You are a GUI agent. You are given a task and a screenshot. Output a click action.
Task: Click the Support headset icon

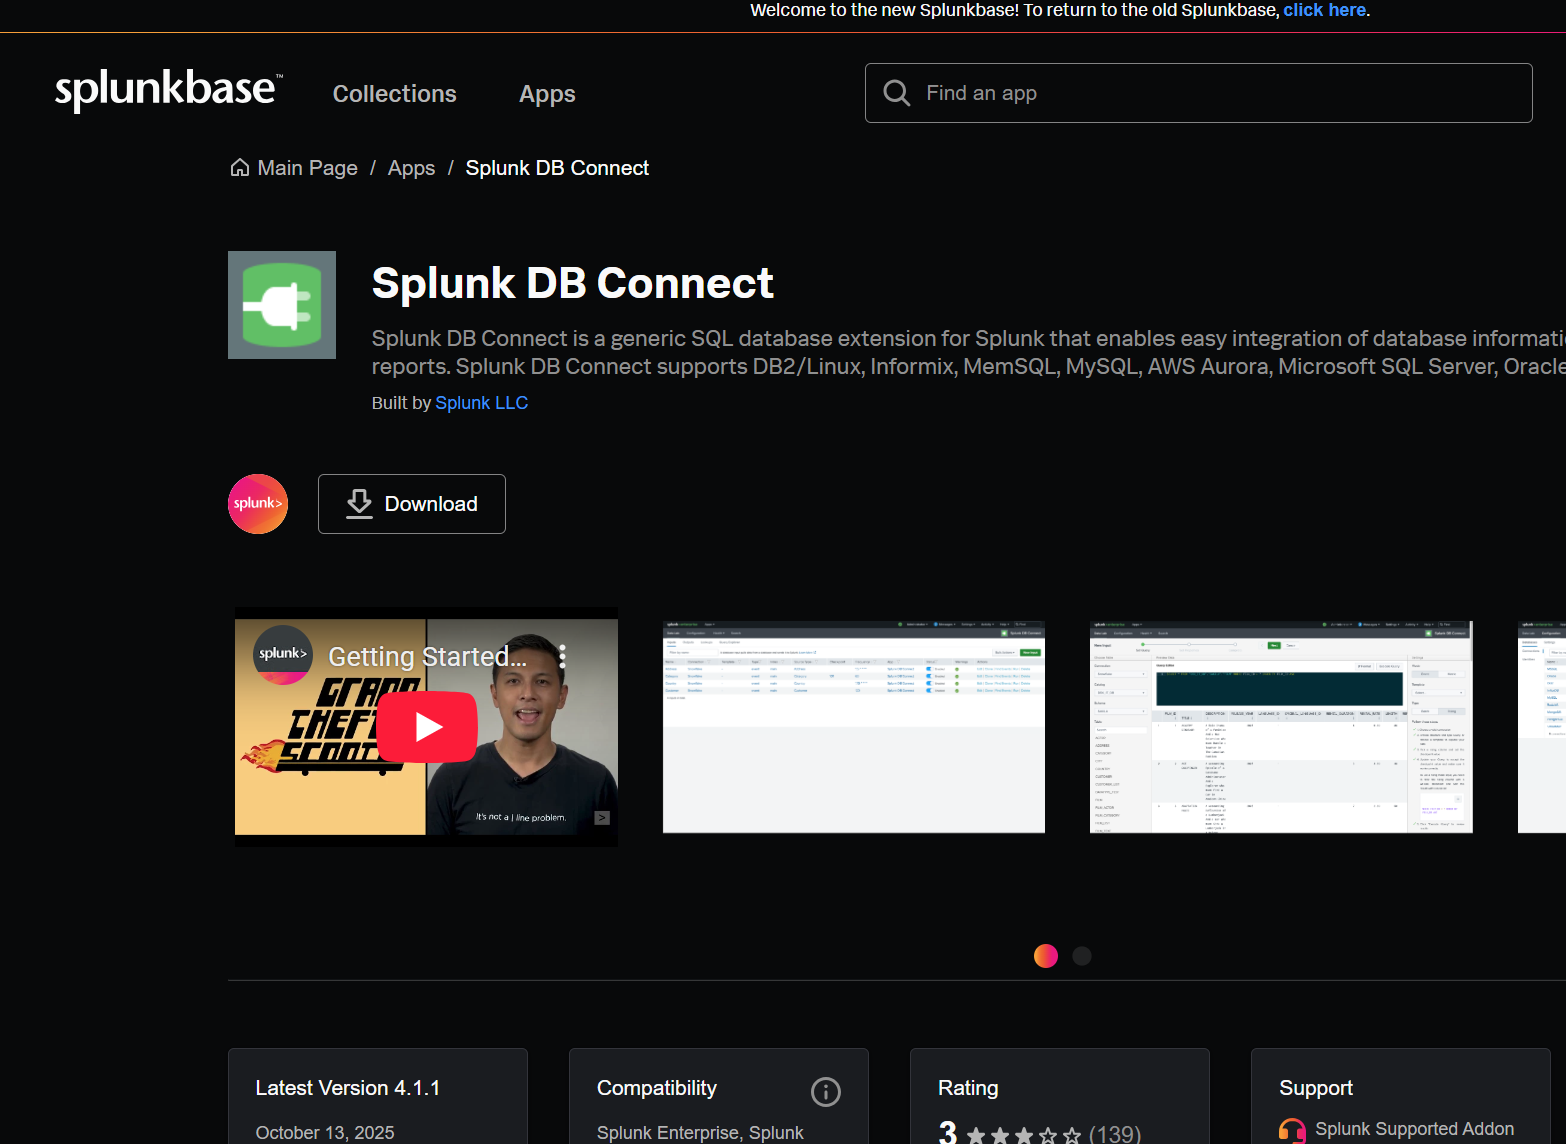[1292, 1131]
